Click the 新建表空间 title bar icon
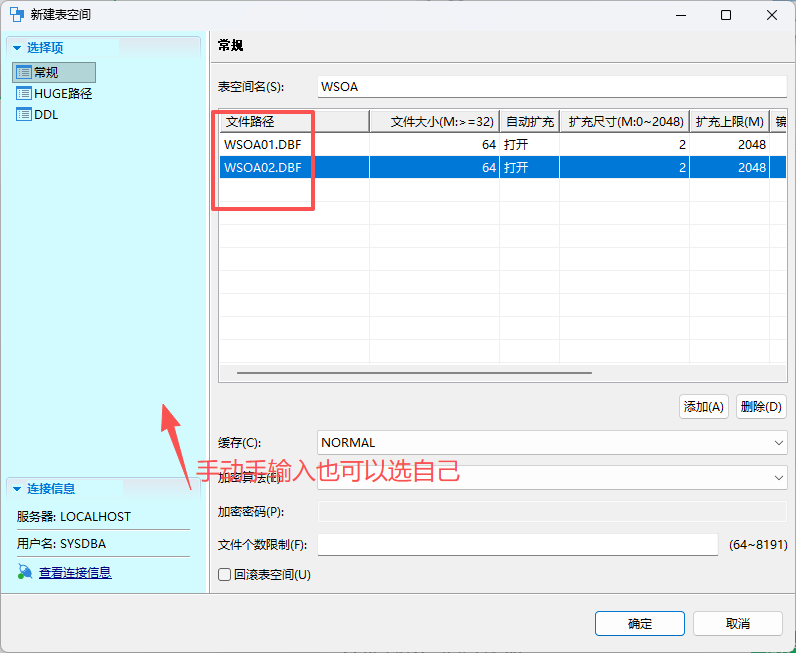Viewport: 796px width, 653px height. [17, 15]
